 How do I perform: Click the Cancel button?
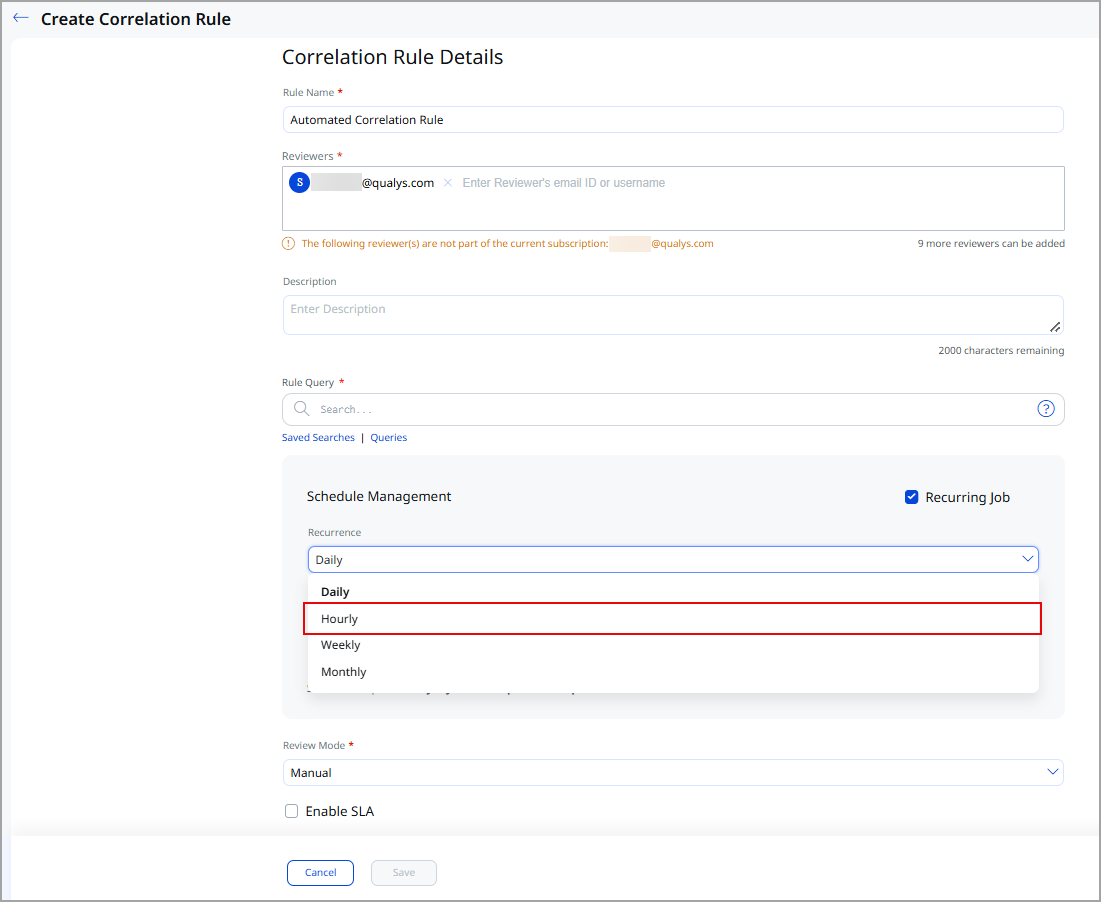(x=320, y=873)
